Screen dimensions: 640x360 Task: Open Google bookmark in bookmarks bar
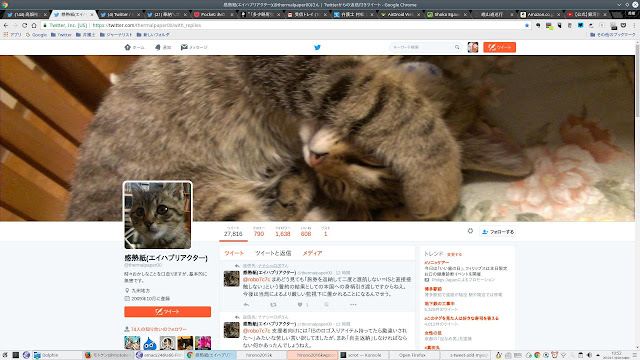click(x=36, y=35)
